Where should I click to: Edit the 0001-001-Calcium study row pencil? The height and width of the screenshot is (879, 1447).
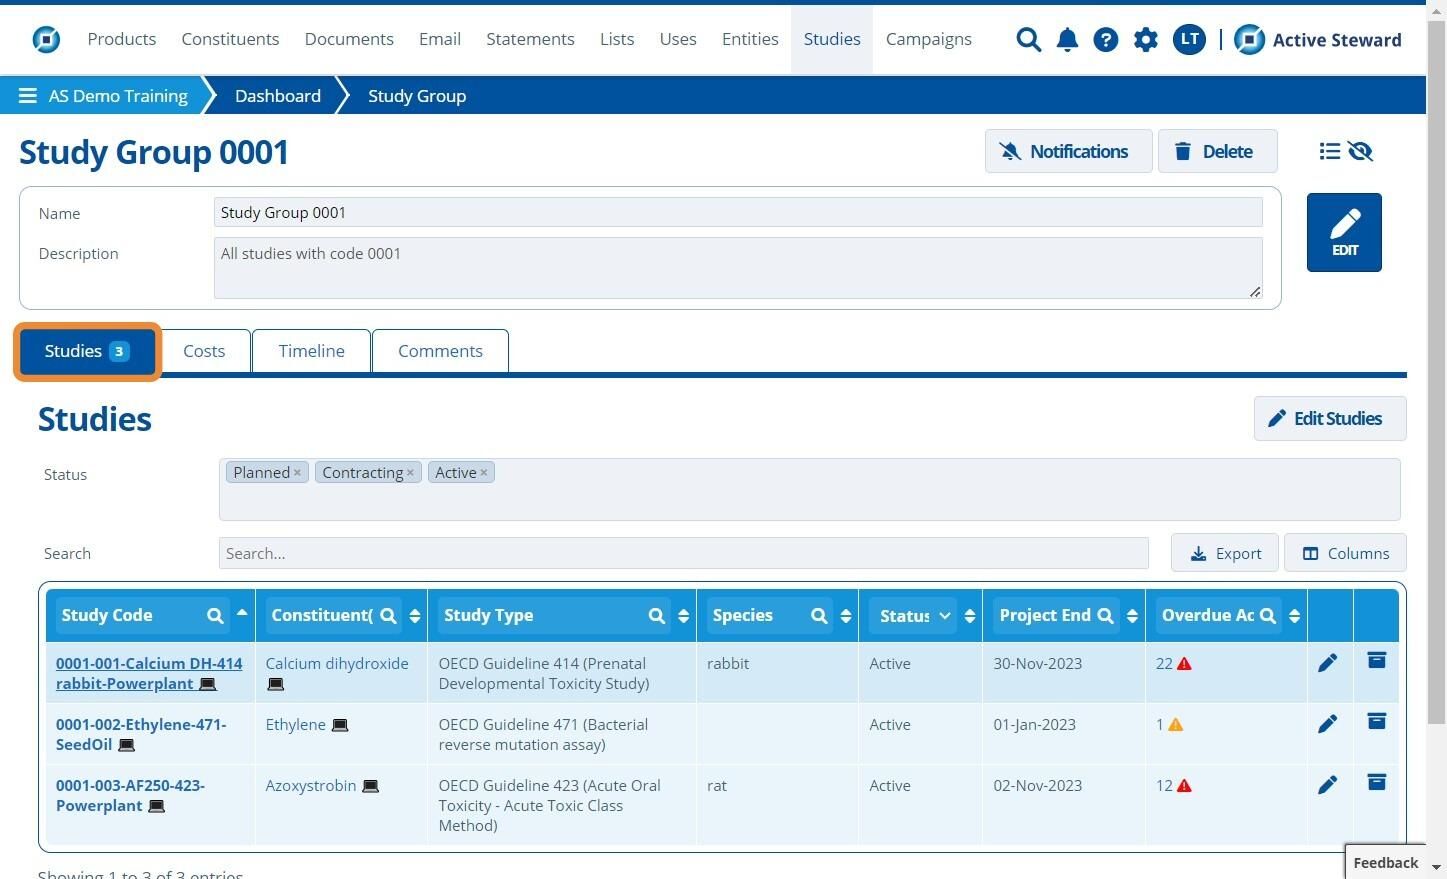click(x=1327, y=663)
